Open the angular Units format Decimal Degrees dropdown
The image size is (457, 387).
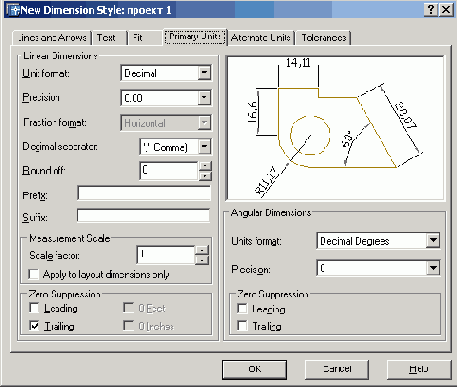[x=378, y=241]
